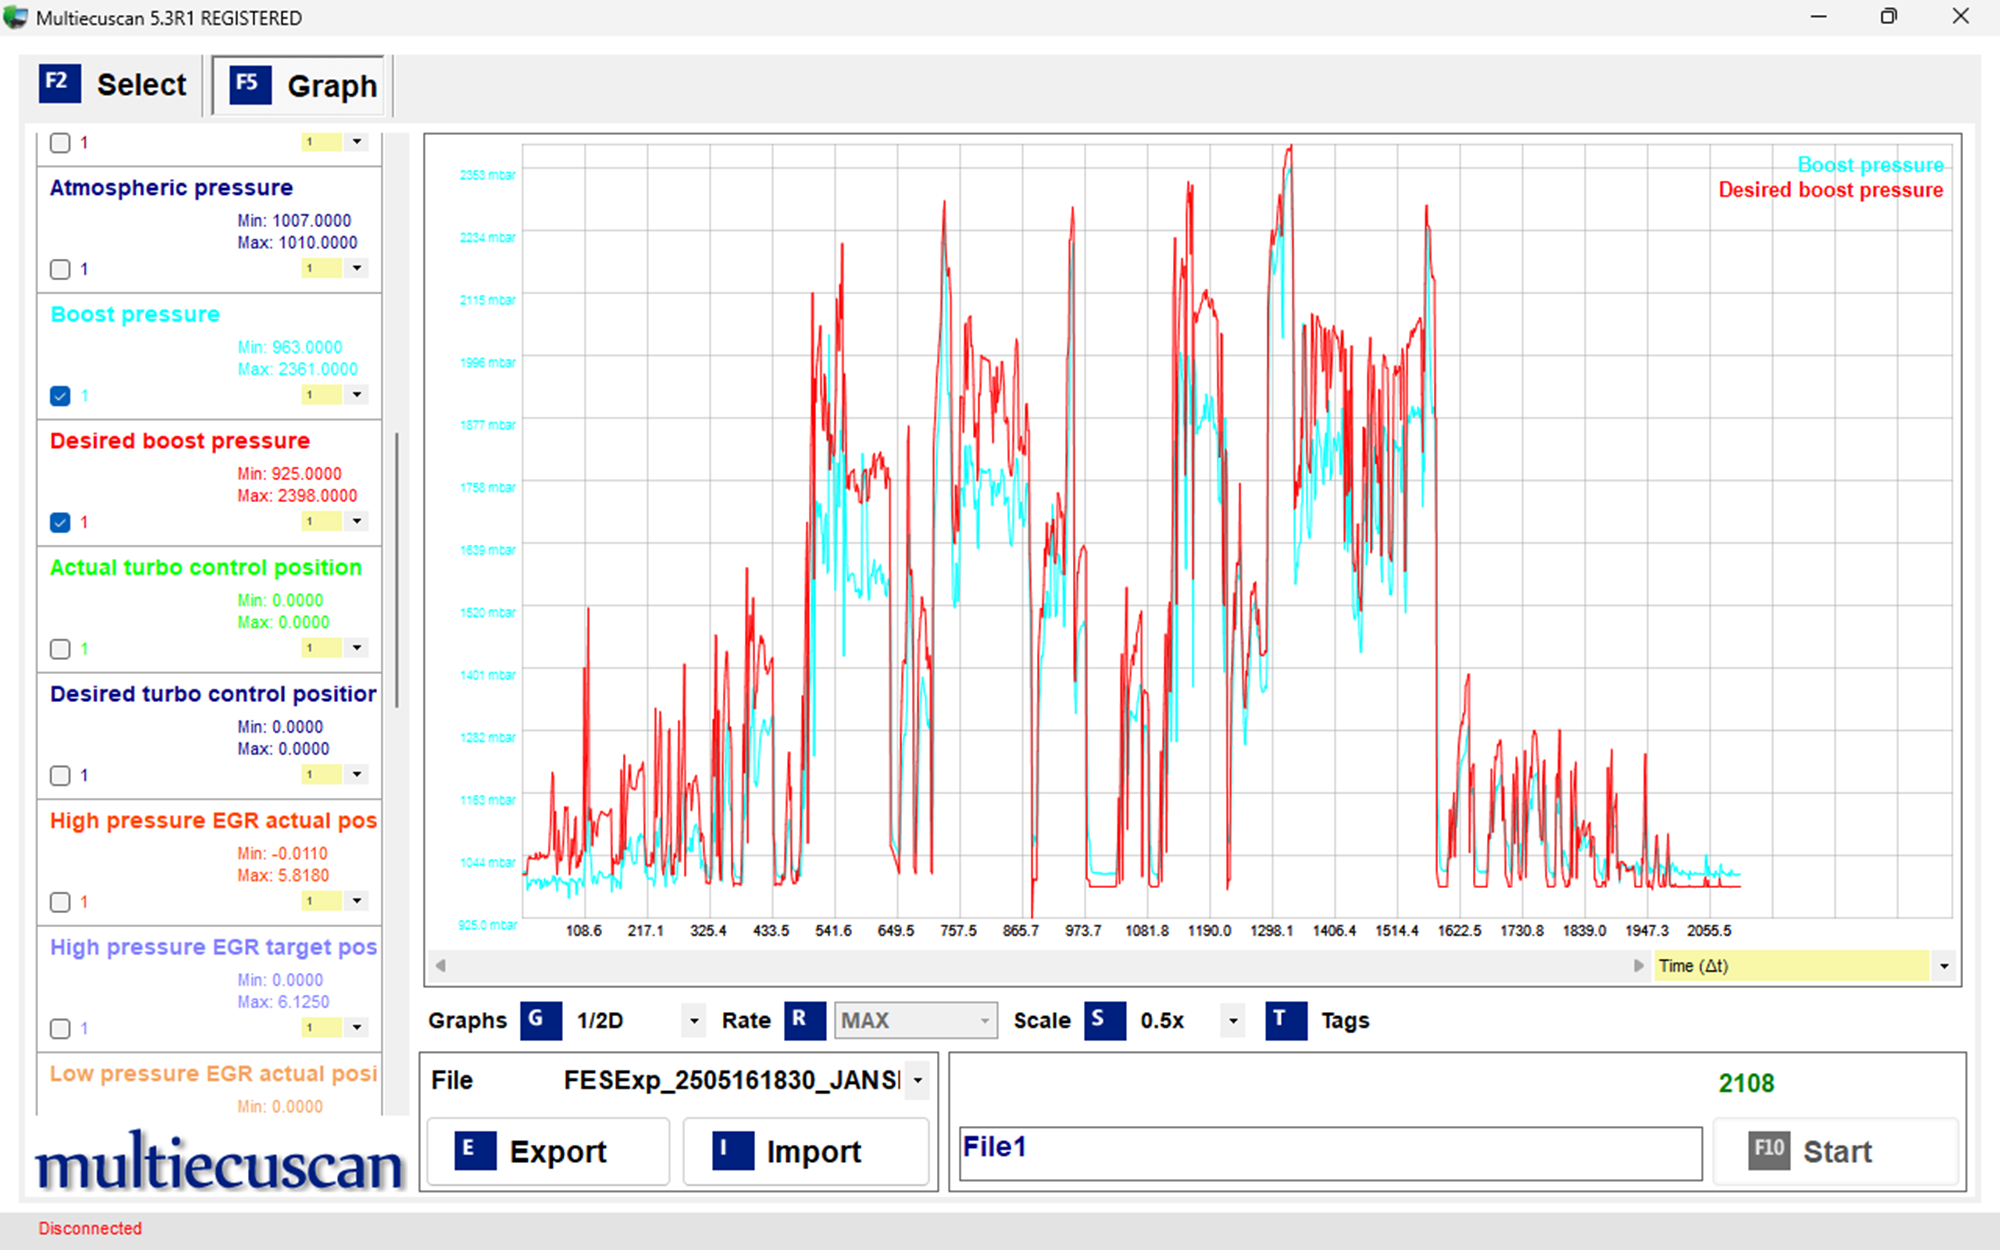Click the Actual turbo control position title

click(206, 568)
